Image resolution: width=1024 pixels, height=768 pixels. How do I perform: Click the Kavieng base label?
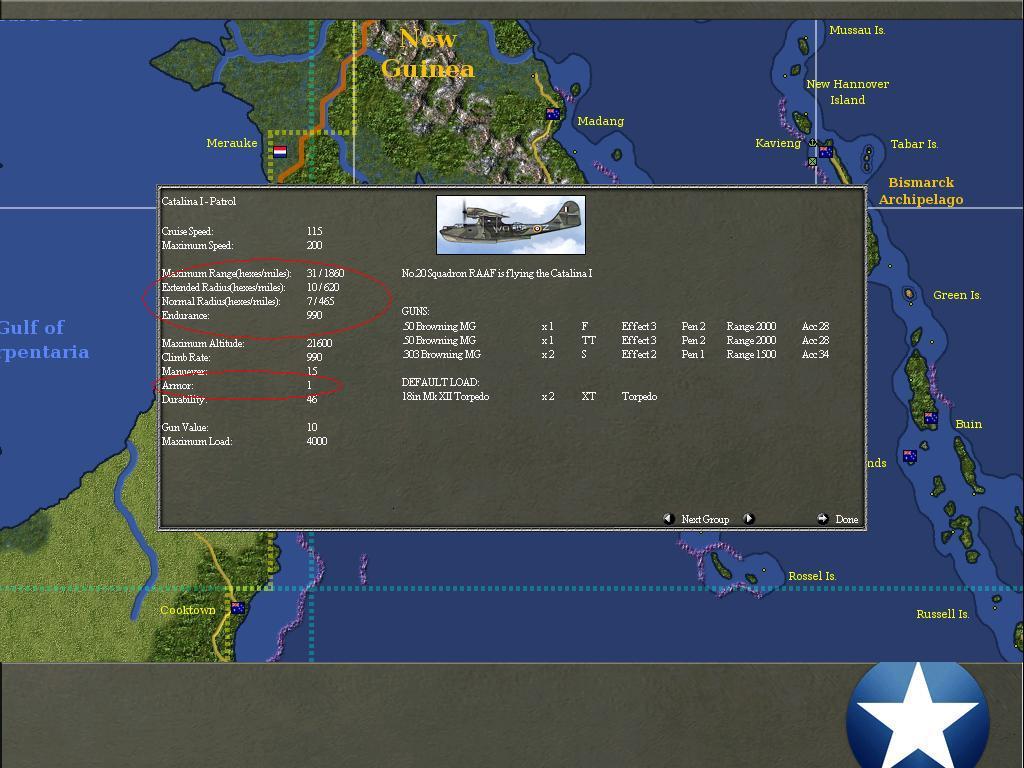pyautogui.click(x=778, y=143)
